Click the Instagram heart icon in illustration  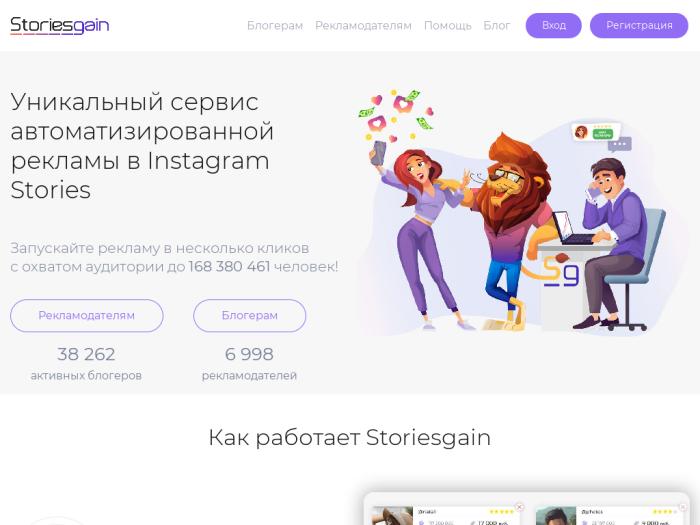404,104
